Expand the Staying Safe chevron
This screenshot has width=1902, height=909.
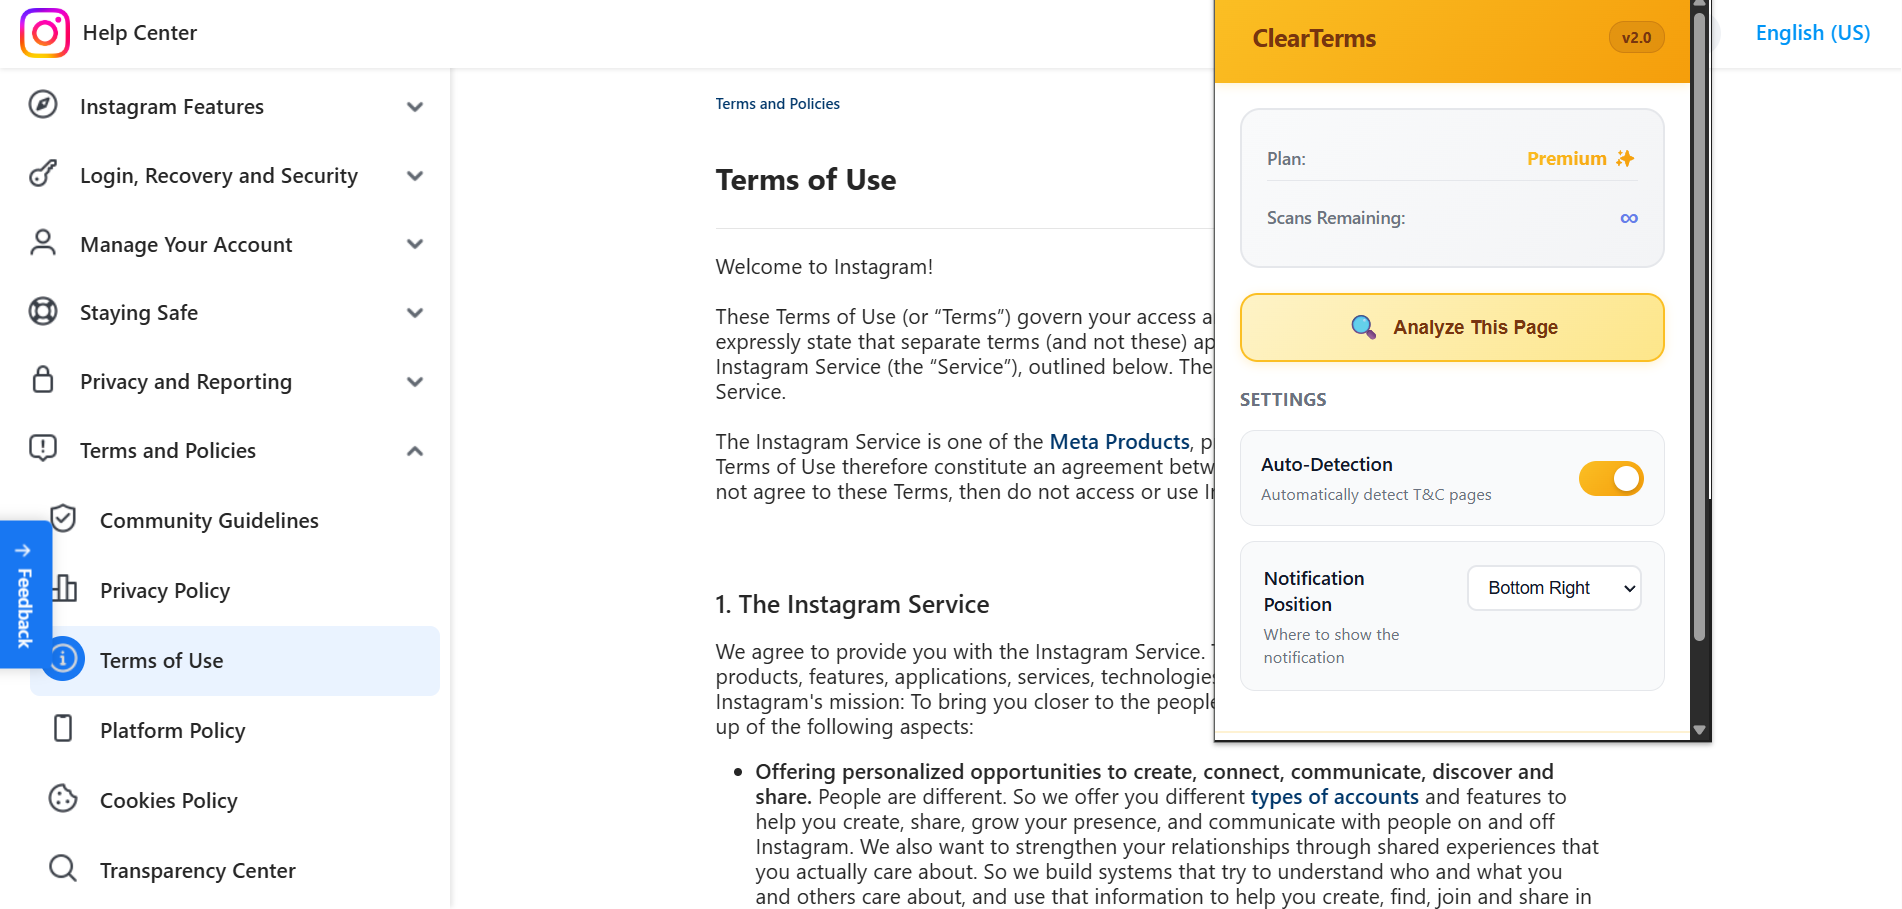click(415, 313)
